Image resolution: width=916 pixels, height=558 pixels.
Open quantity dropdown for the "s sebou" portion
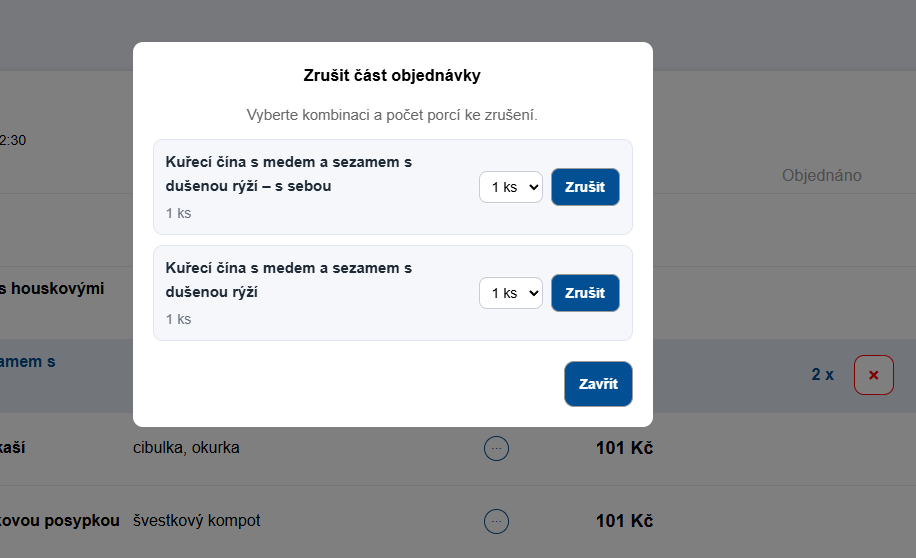pyautogui.click(x=510, y=187)
